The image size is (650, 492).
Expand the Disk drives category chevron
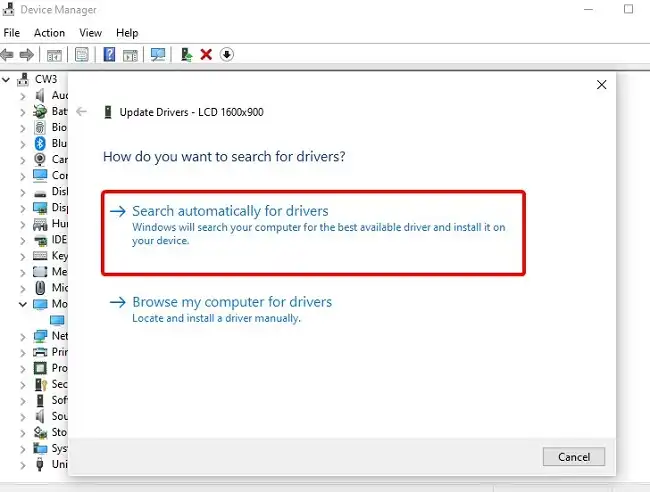coord(23,192)
